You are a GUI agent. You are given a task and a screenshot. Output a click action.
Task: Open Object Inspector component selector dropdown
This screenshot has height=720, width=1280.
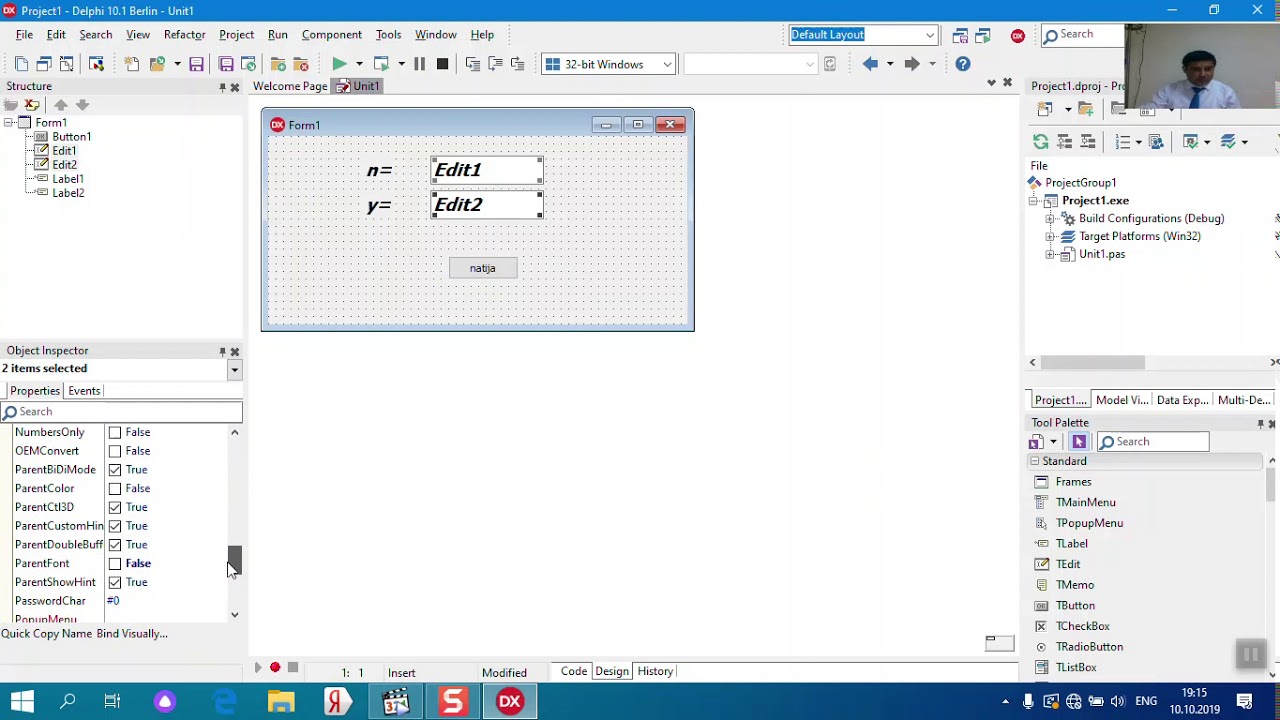[234, 370]
